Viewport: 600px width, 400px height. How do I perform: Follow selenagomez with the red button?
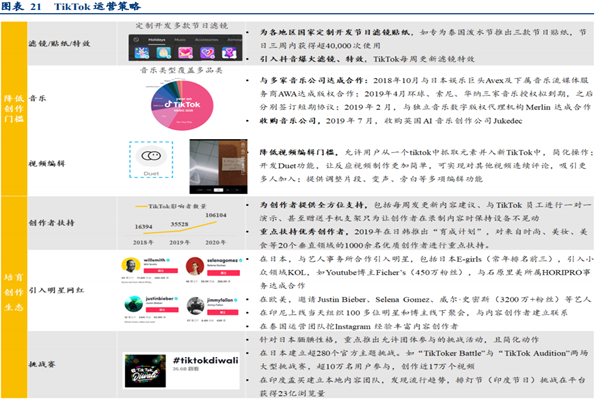pyautogui.click(x=223, y=273)
